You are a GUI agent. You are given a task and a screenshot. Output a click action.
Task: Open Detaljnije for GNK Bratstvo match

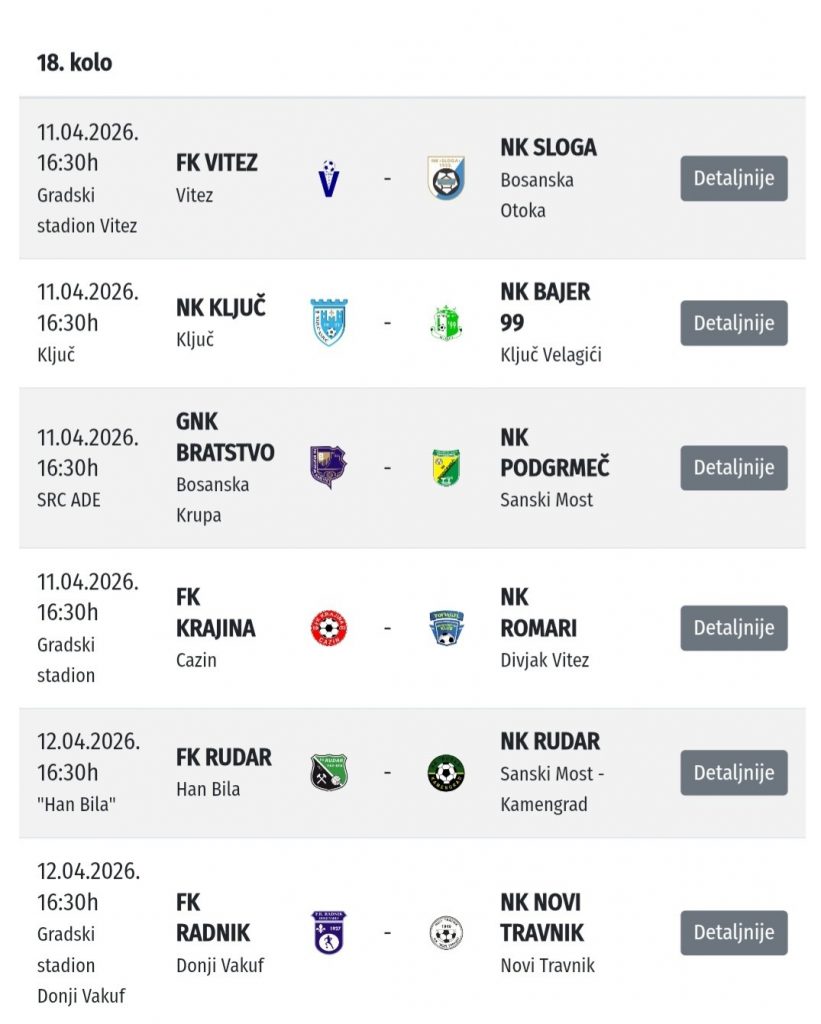point(734,467)
